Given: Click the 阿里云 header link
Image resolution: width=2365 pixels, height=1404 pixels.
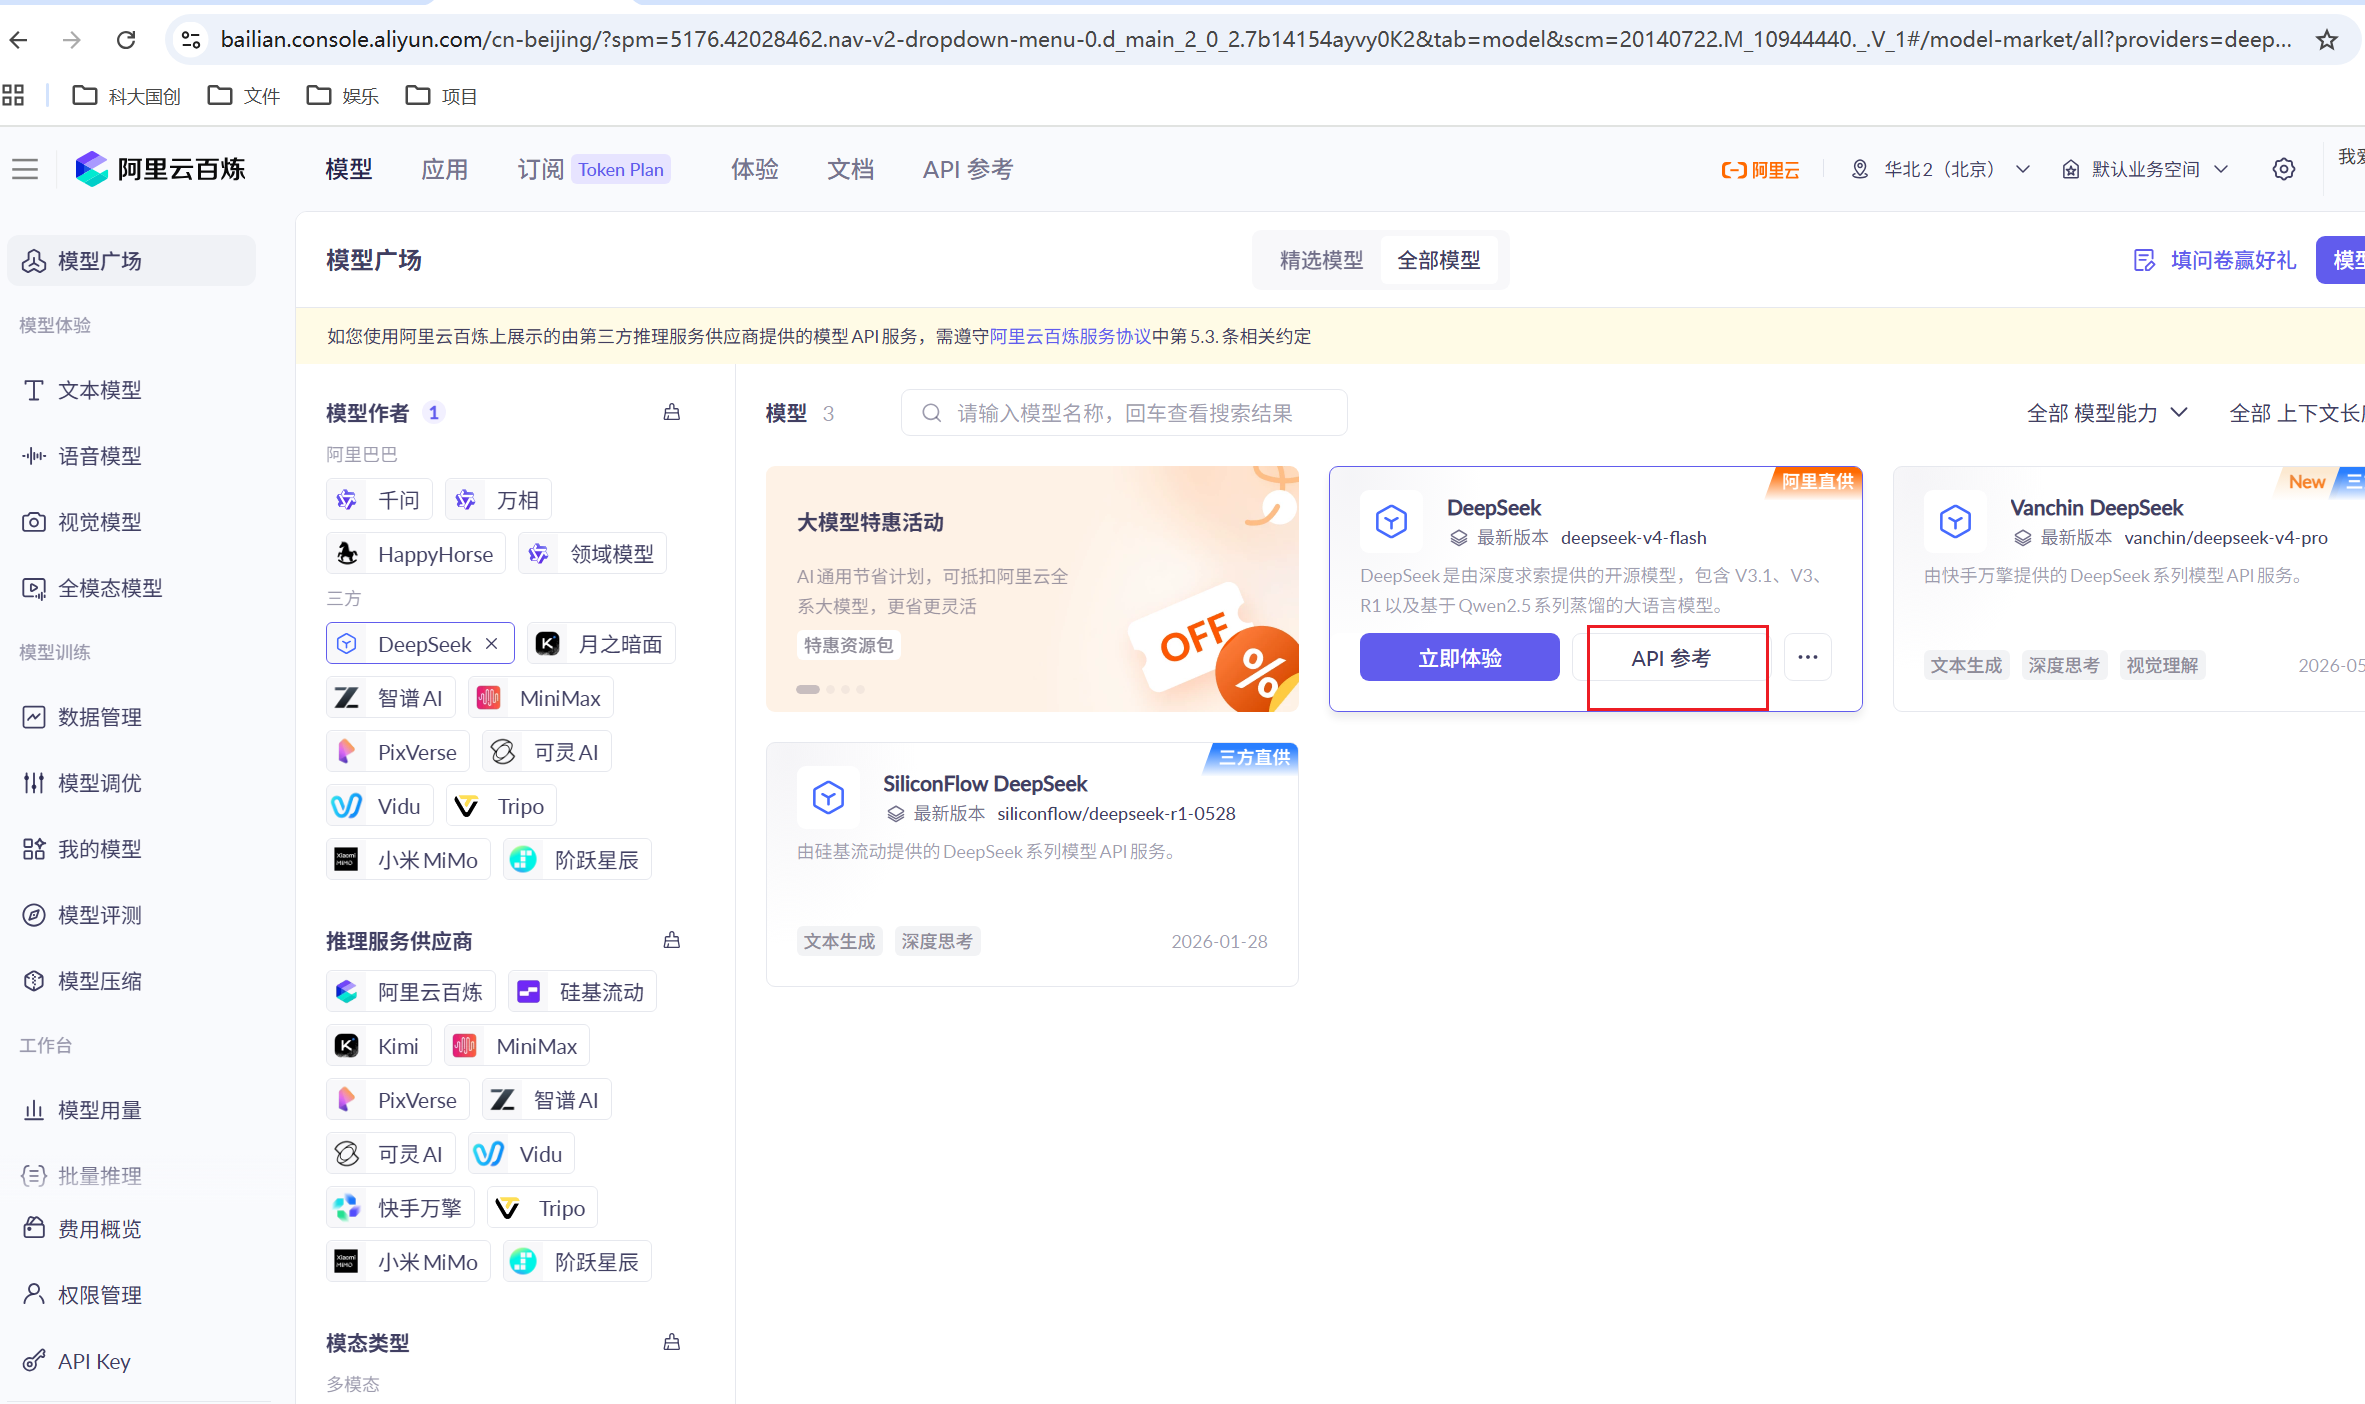Looking at the screenshot, I should [x=1760, y=170].
